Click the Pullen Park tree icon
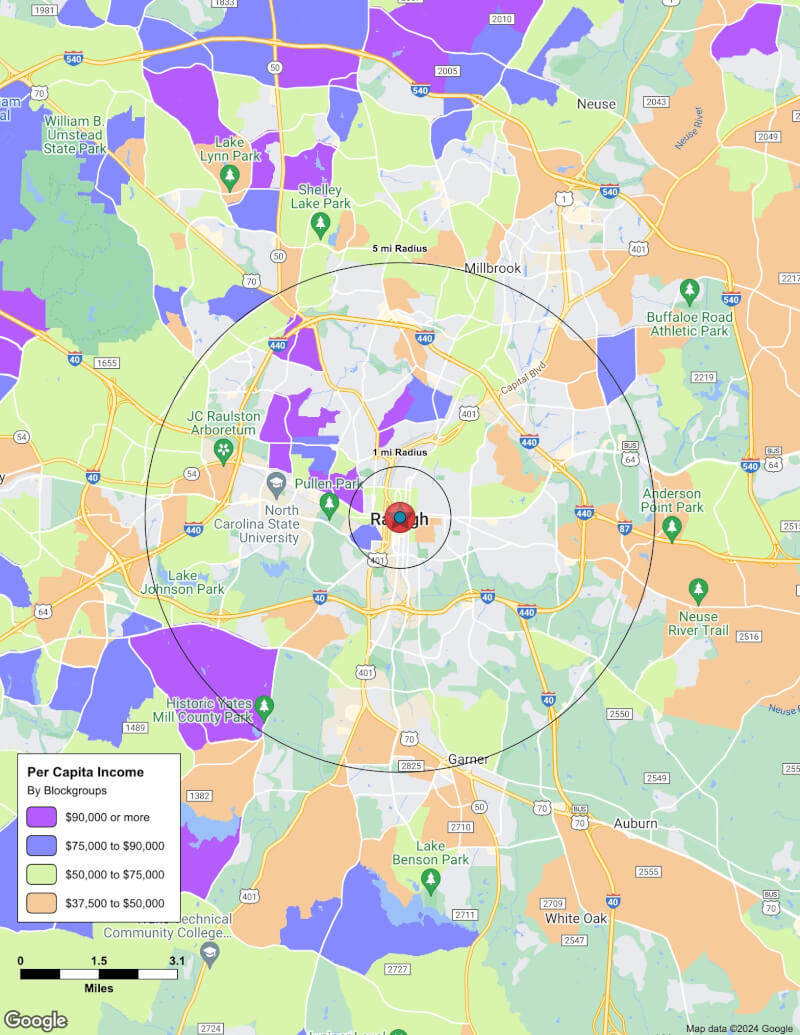 tap(328, 507)
